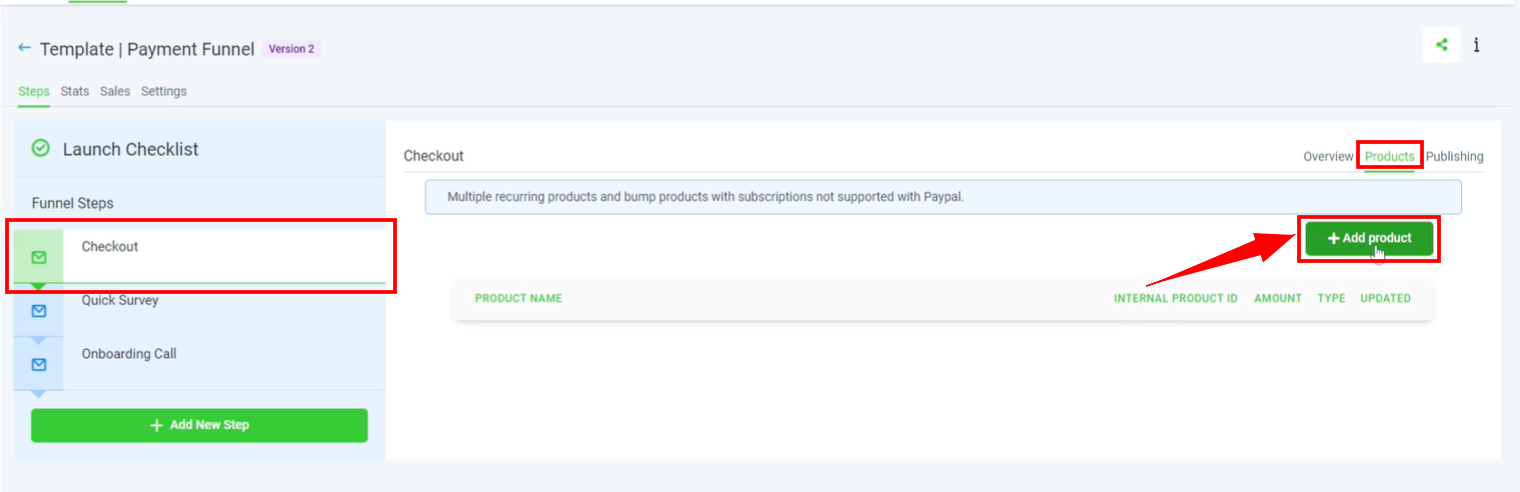Sort by the Amount column header
Viewport: 1520px width, 492px height.
(x=1278, y=298)
